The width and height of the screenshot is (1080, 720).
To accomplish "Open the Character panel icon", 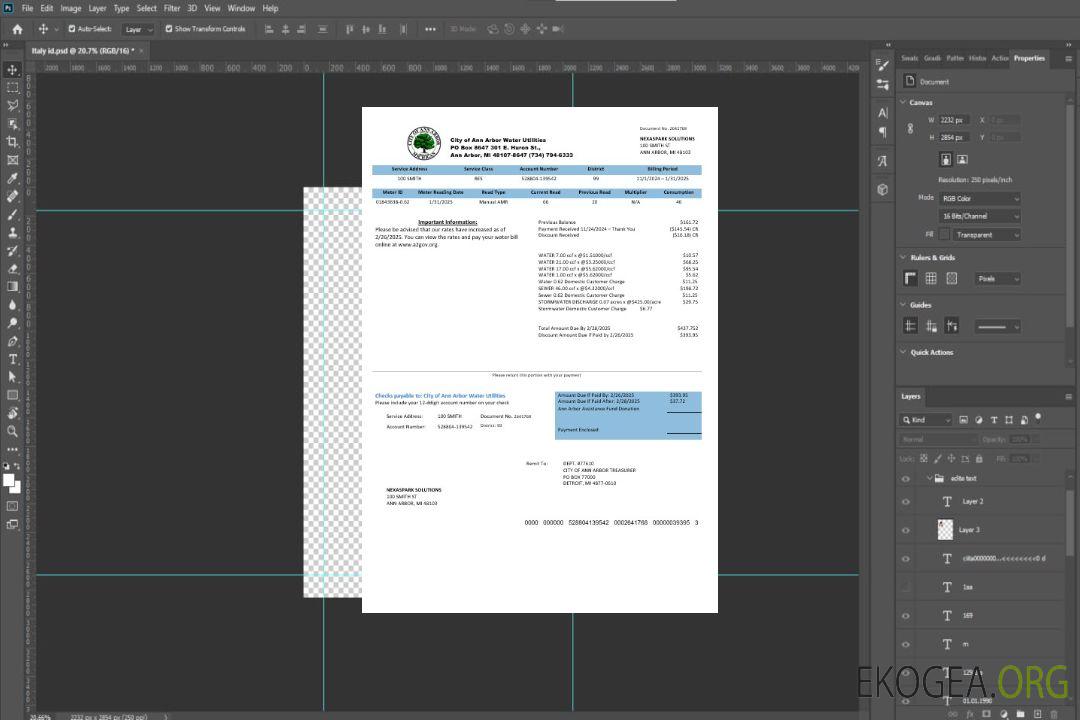I will tap(883, 112).
